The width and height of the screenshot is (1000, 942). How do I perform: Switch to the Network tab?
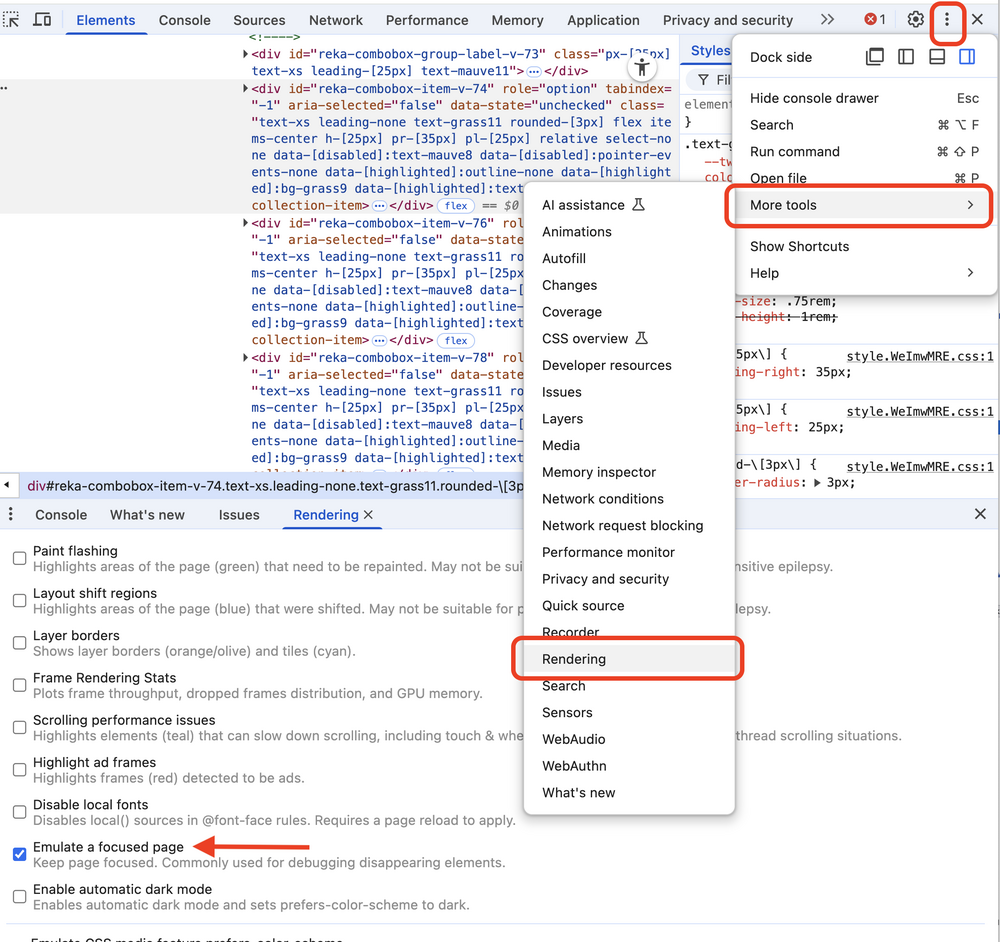335,20
